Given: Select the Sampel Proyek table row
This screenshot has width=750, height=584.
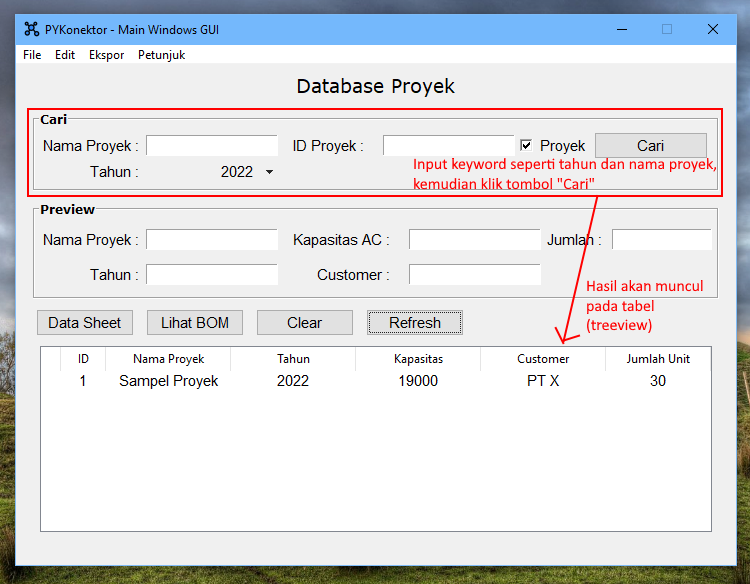Looking at the screenshot, I should click(376, 381).
